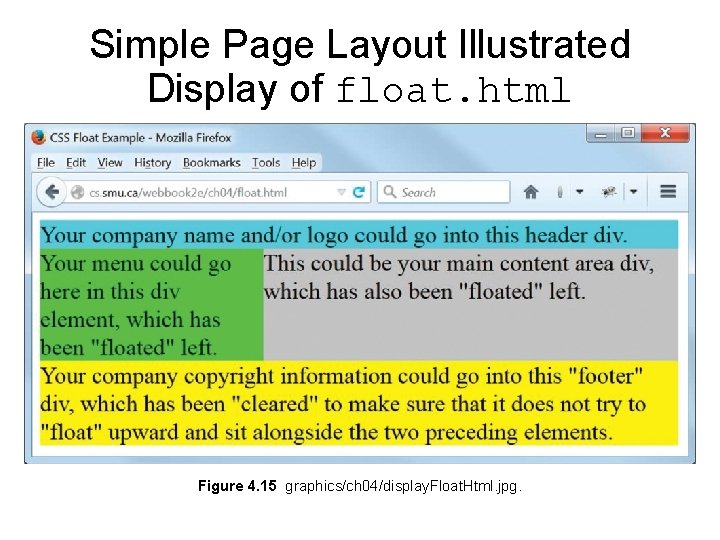720x540 pixels.
Task: Open the Tools menu
Action: tap(266, 163)
